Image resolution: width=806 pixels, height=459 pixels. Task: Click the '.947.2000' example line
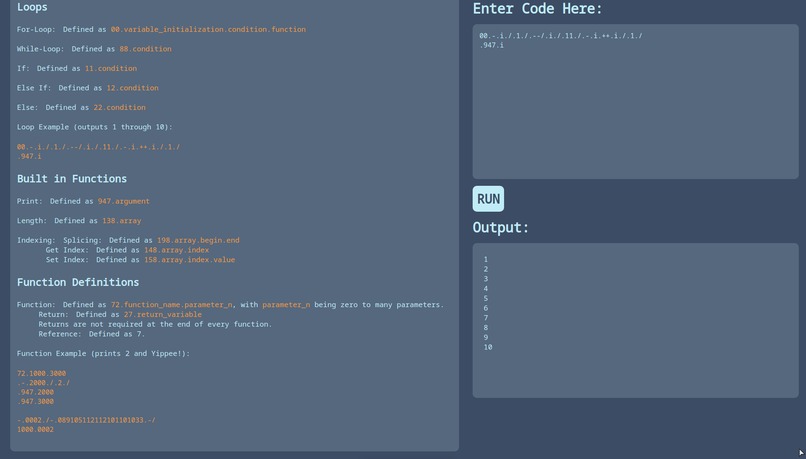35,392
